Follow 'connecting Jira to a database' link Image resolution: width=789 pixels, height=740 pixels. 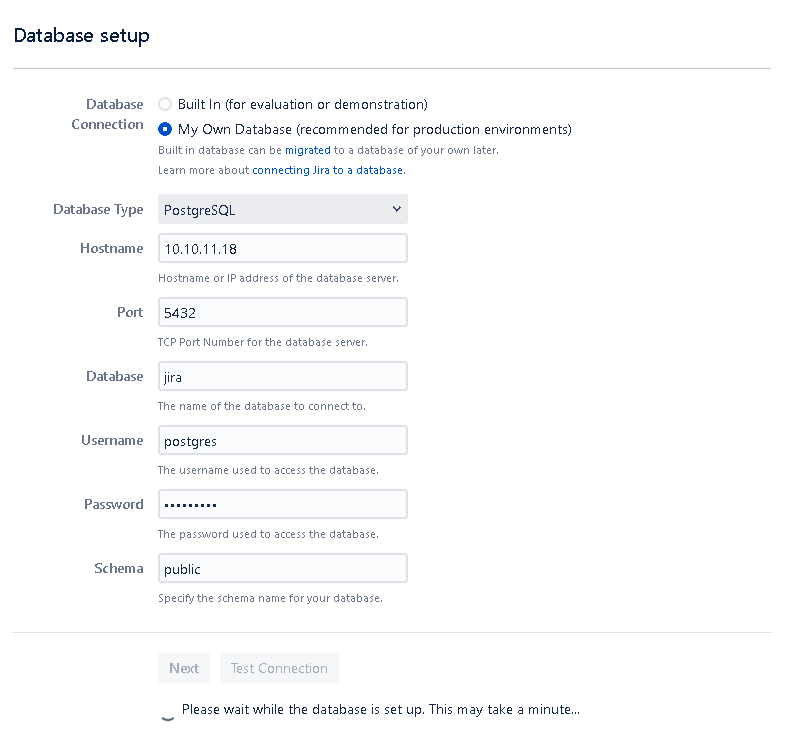click(328, 170)
